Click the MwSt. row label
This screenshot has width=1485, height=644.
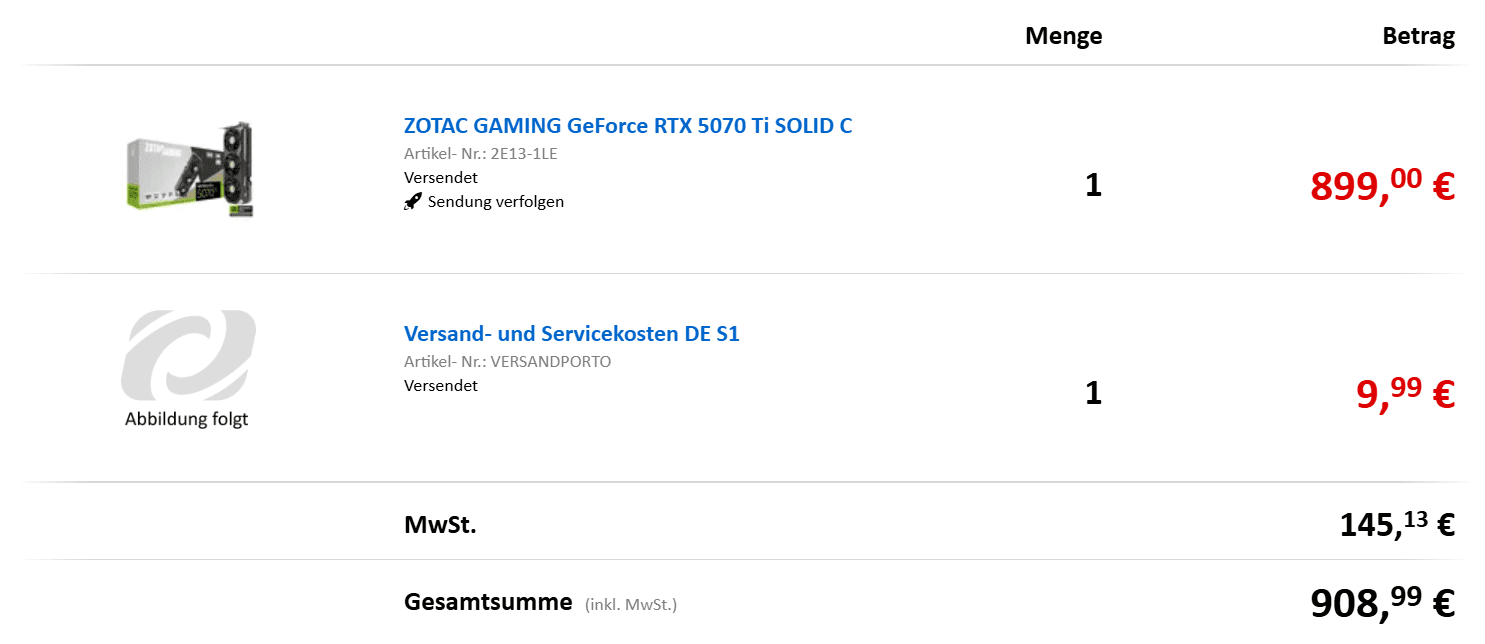coord(440,524)
